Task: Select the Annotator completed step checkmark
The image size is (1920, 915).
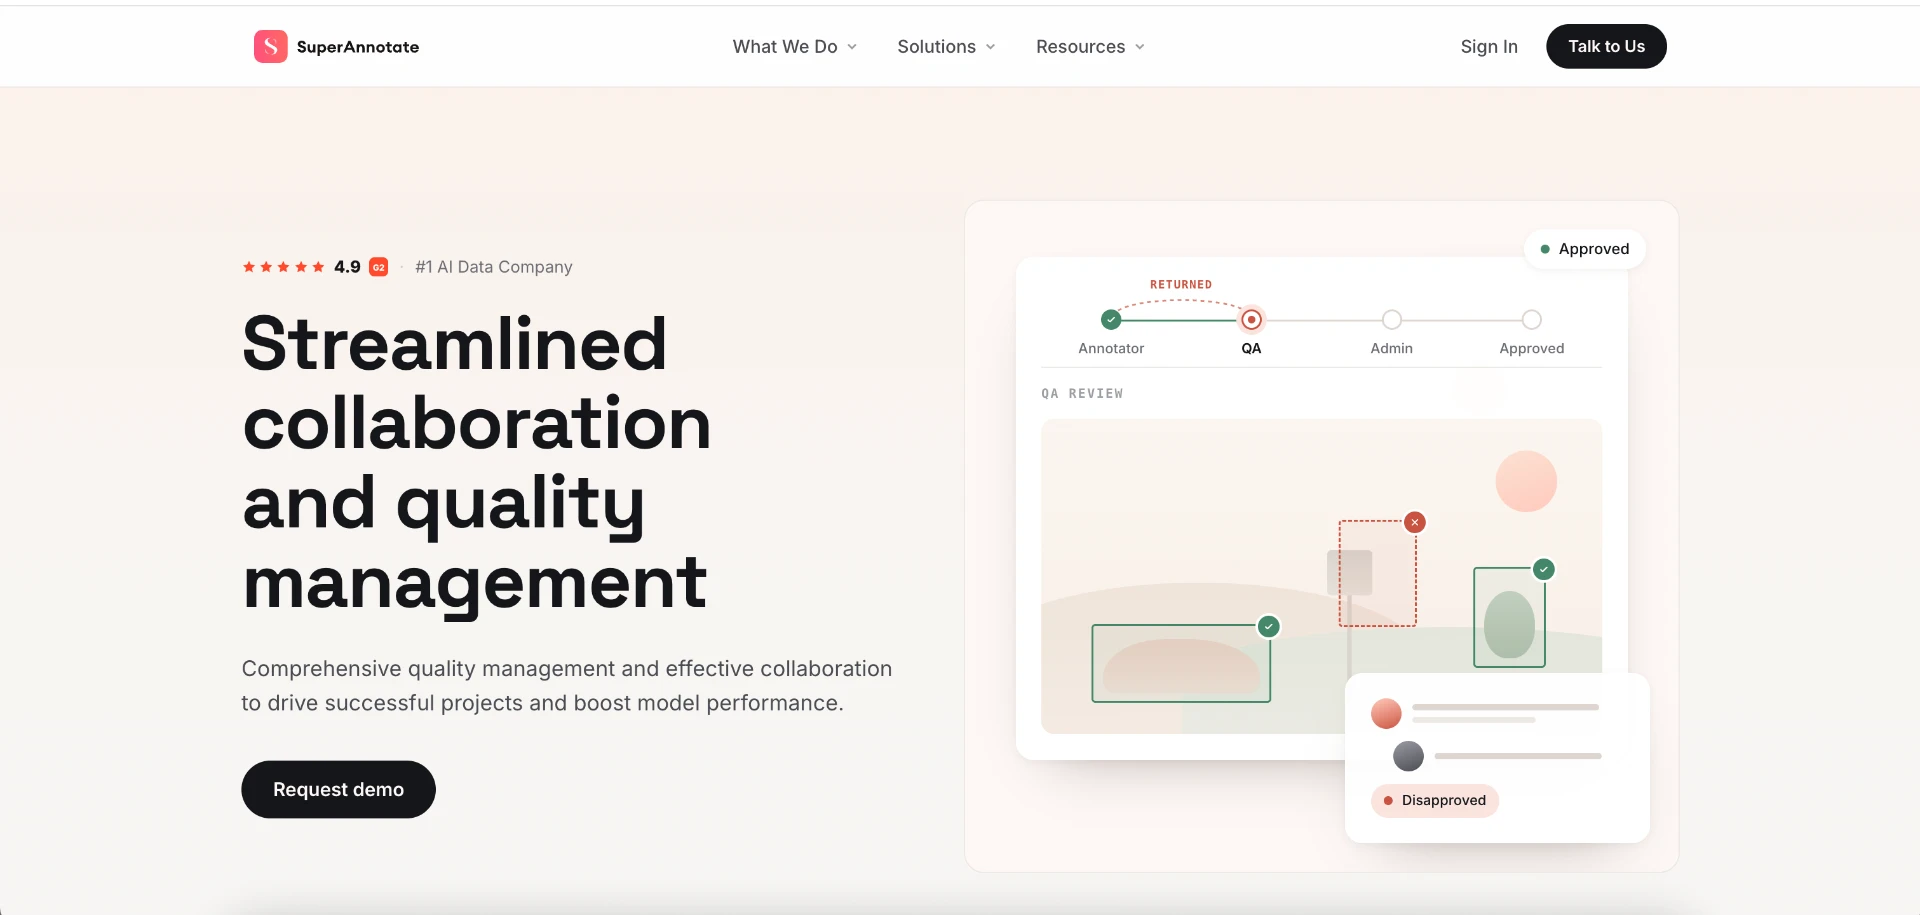Action: tap(1111, 320)
